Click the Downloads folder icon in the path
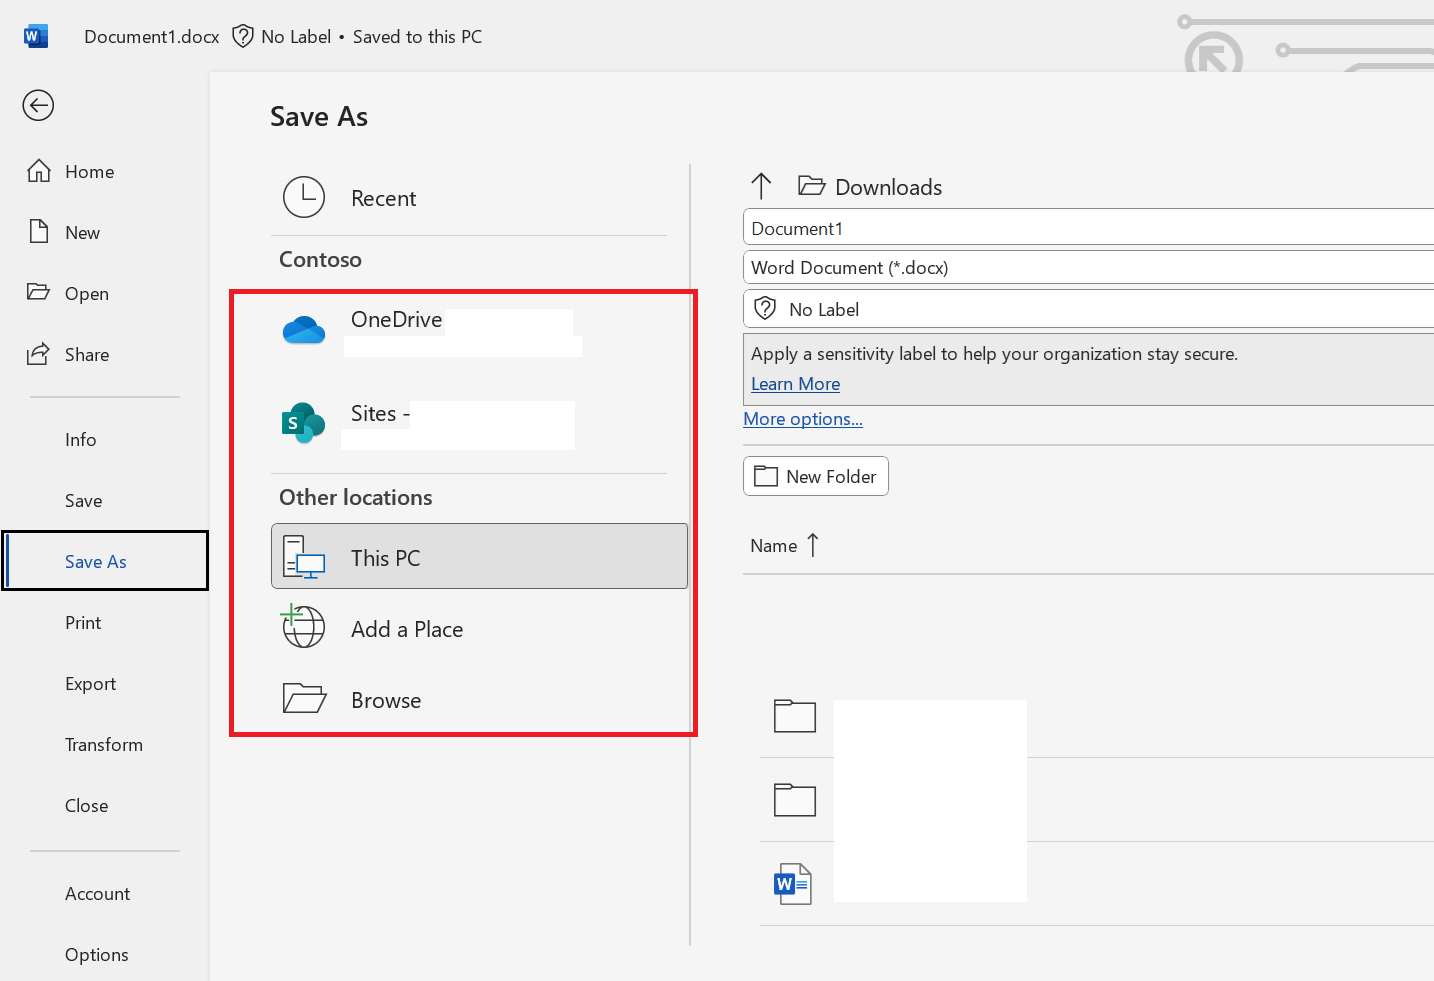Screen dimensions: 1434x981 coord(811,186)
